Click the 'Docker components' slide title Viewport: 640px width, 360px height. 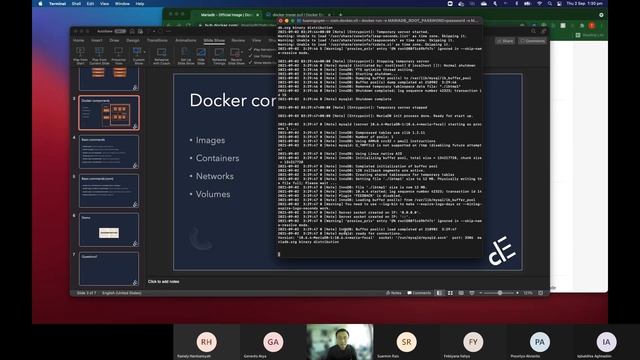[233, 101]
